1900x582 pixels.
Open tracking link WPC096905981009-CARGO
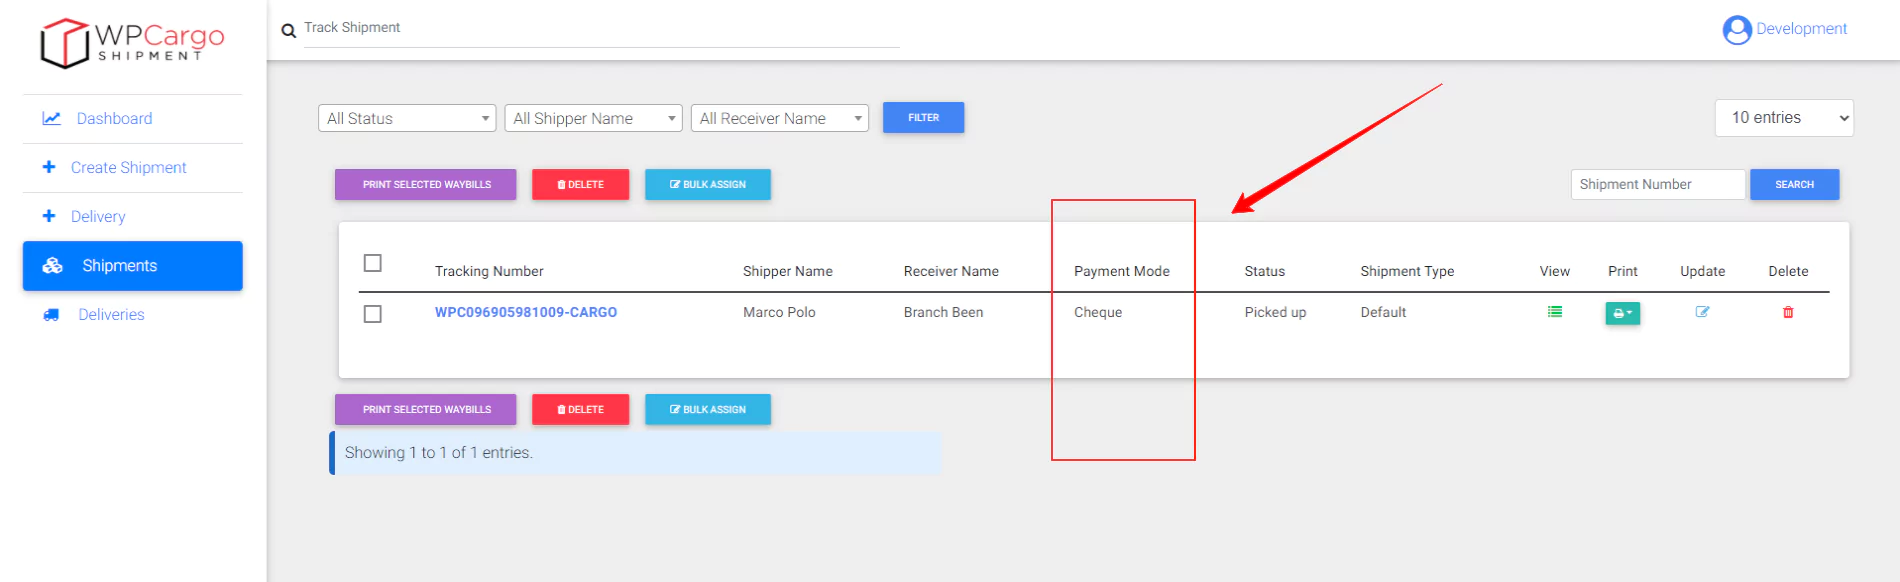[526, 312]
